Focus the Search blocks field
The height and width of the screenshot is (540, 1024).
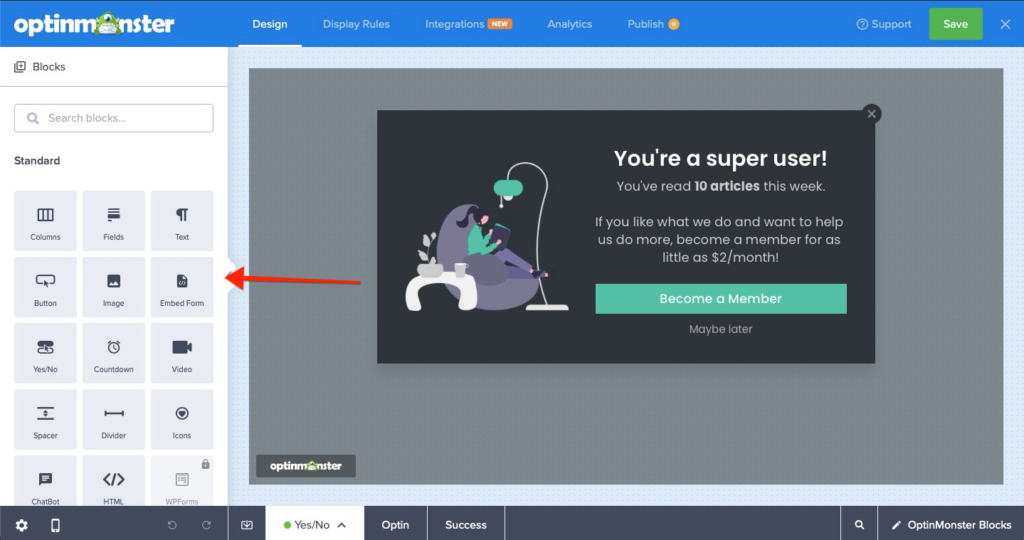click(113, 118)
